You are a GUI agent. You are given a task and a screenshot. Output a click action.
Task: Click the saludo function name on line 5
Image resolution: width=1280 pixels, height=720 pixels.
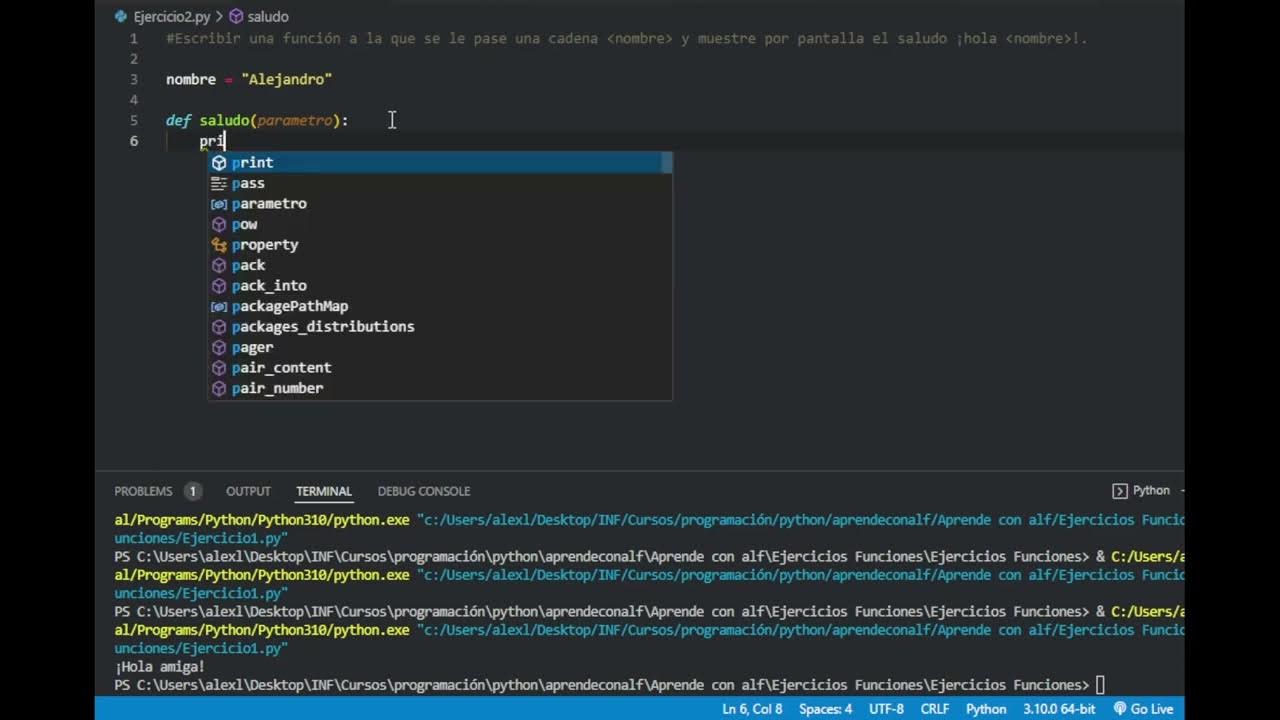[224, 120]
